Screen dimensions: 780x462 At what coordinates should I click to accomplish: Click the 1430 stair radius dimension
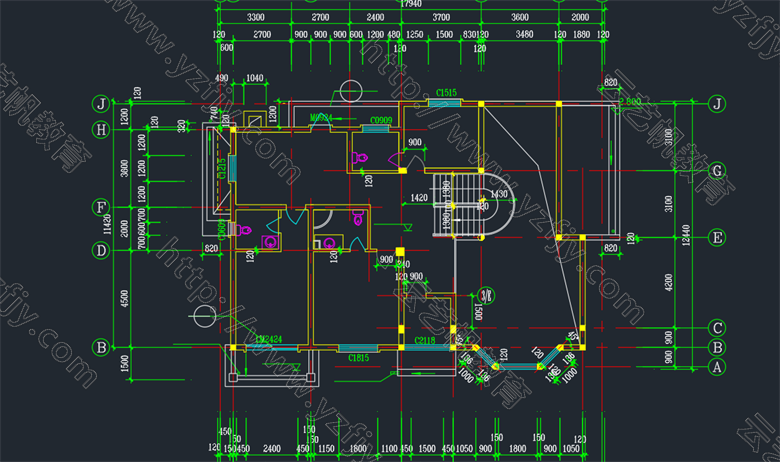pos(499,194)
